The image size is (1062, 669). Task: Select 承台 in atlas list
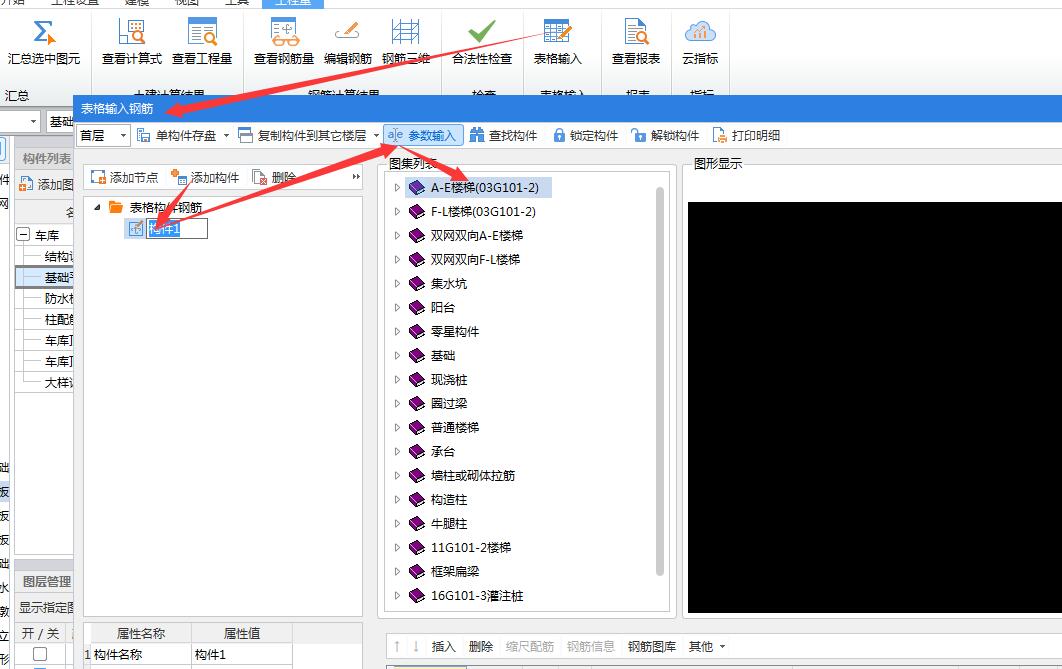[443, 452]
